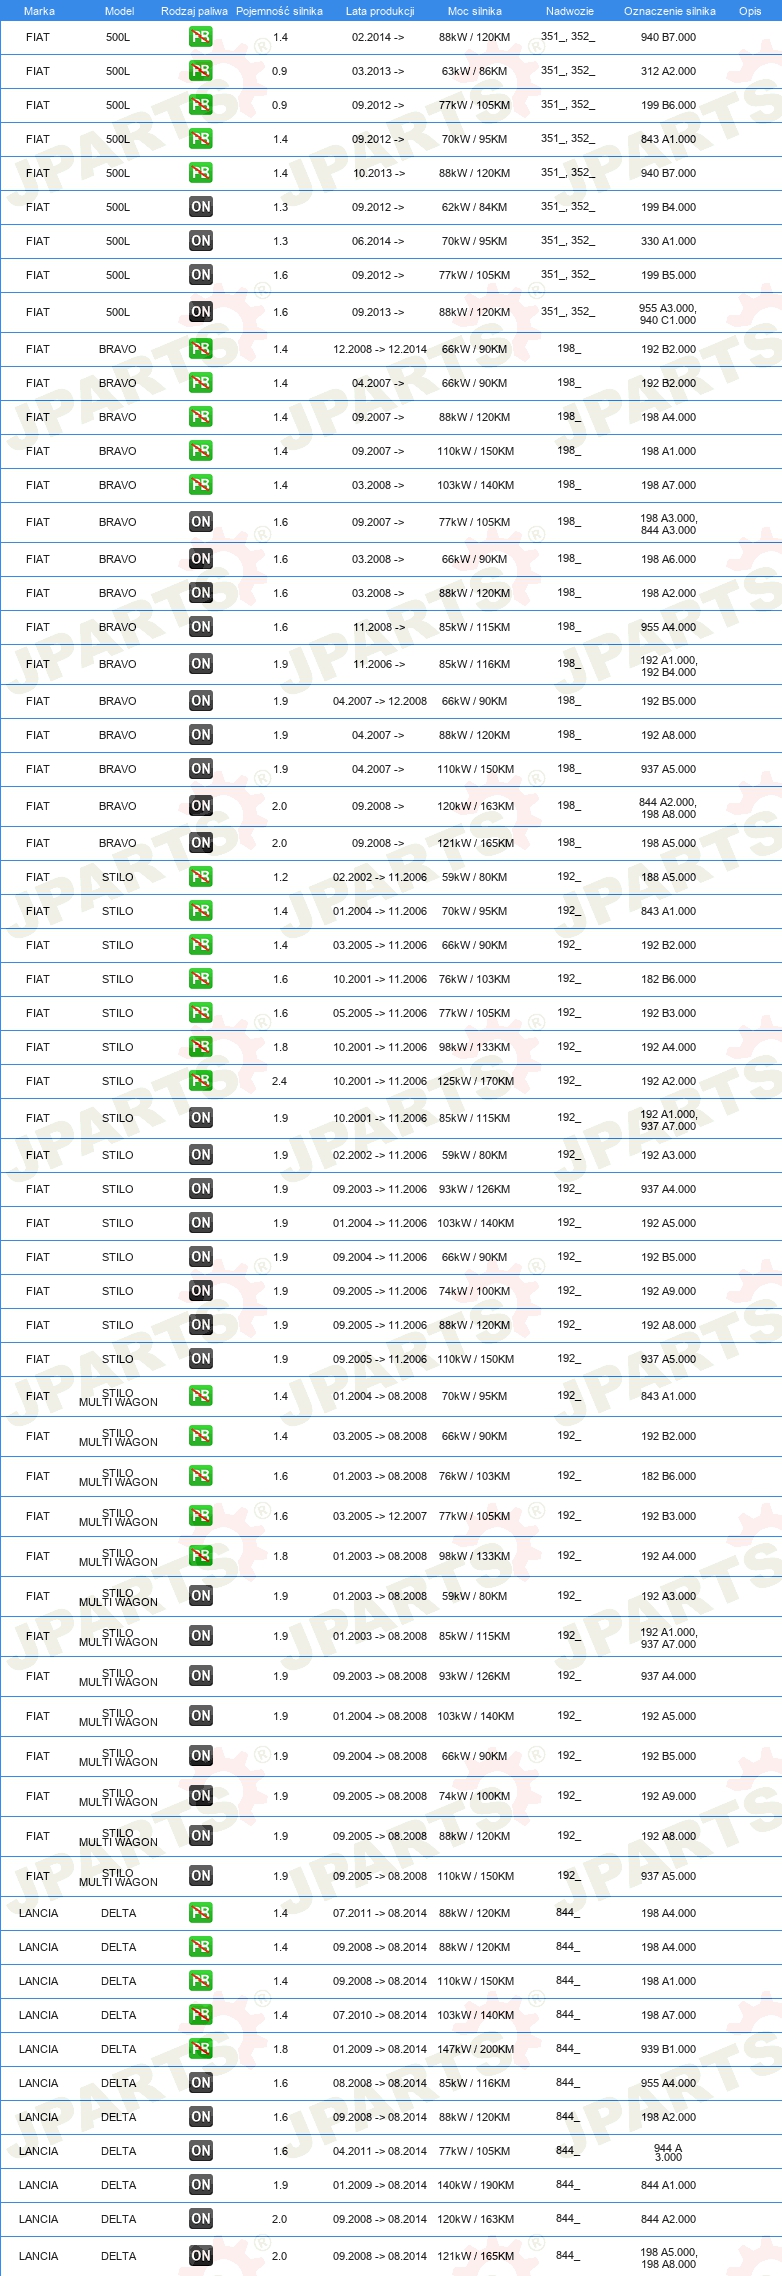Click petrol icon in Bravo 12.2008 -> 12.2014 row

coord(201,349)
